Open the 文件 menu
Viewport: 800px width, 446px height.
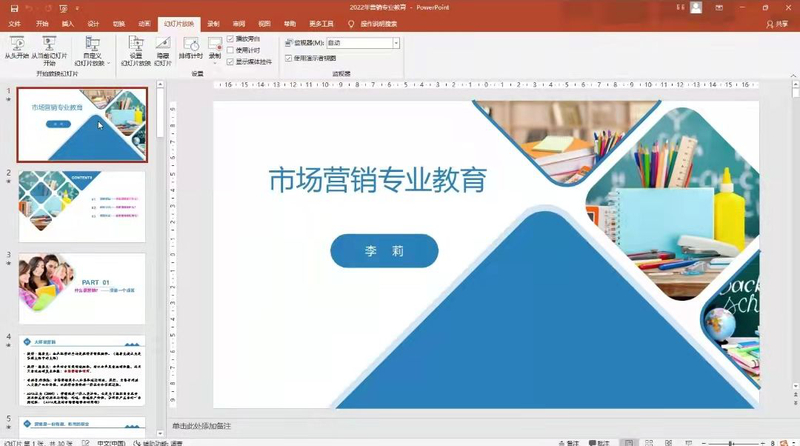tap(15, 24)
